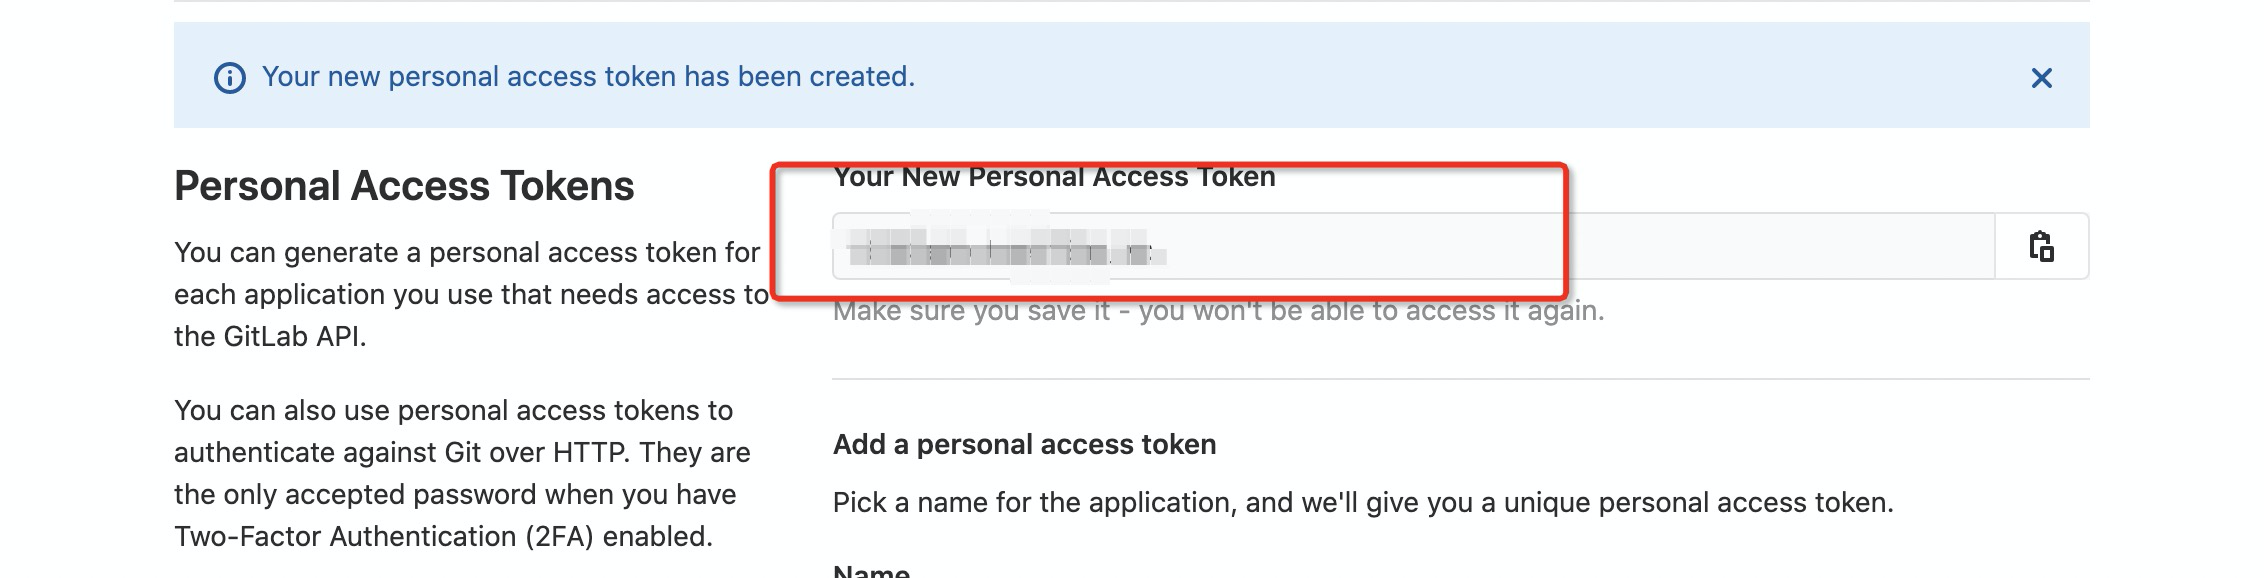Click the 'Personal Access Tokens' page heading
This screenshot has width=2264, height=578.
click(404, 186)
